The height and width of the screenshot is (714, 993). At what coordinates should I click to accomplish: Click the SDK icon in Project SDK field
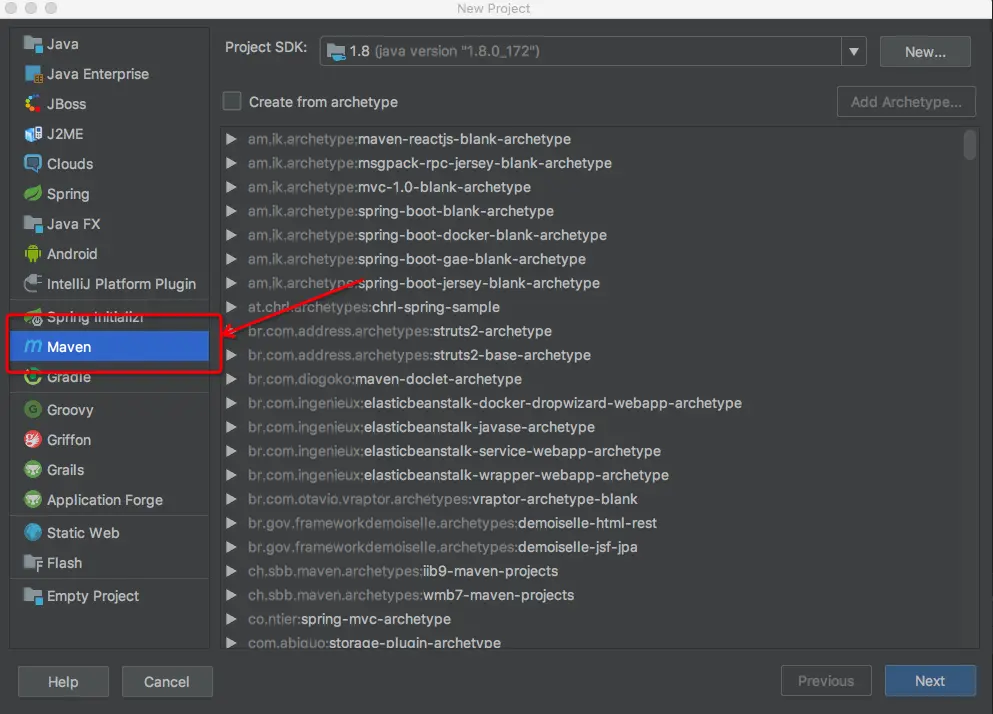pos(336,51)
